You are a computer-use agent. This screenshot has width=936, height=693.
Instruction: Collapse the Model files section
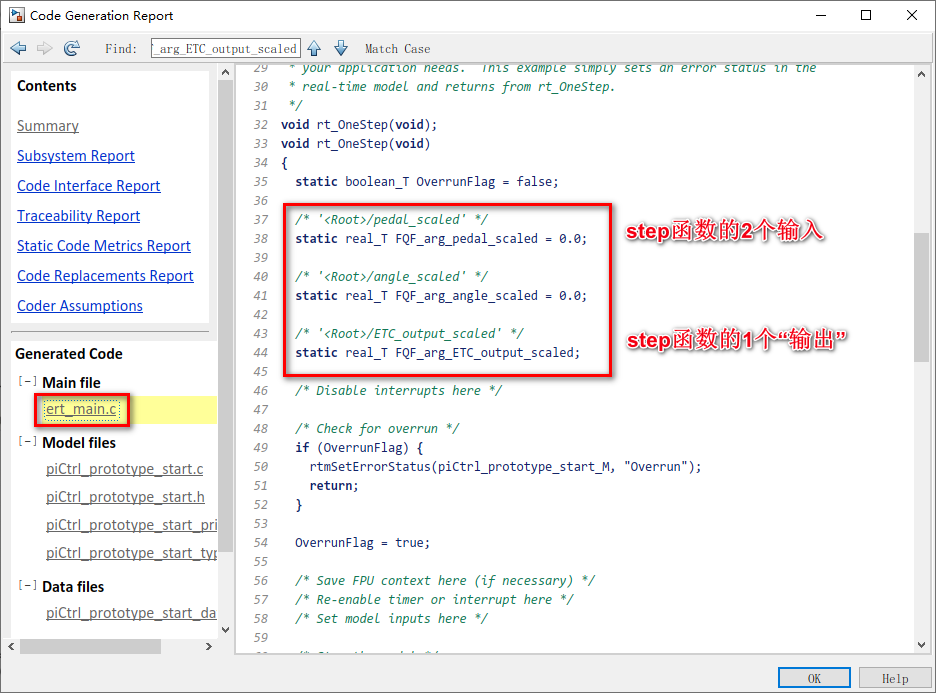click(27, 442)
